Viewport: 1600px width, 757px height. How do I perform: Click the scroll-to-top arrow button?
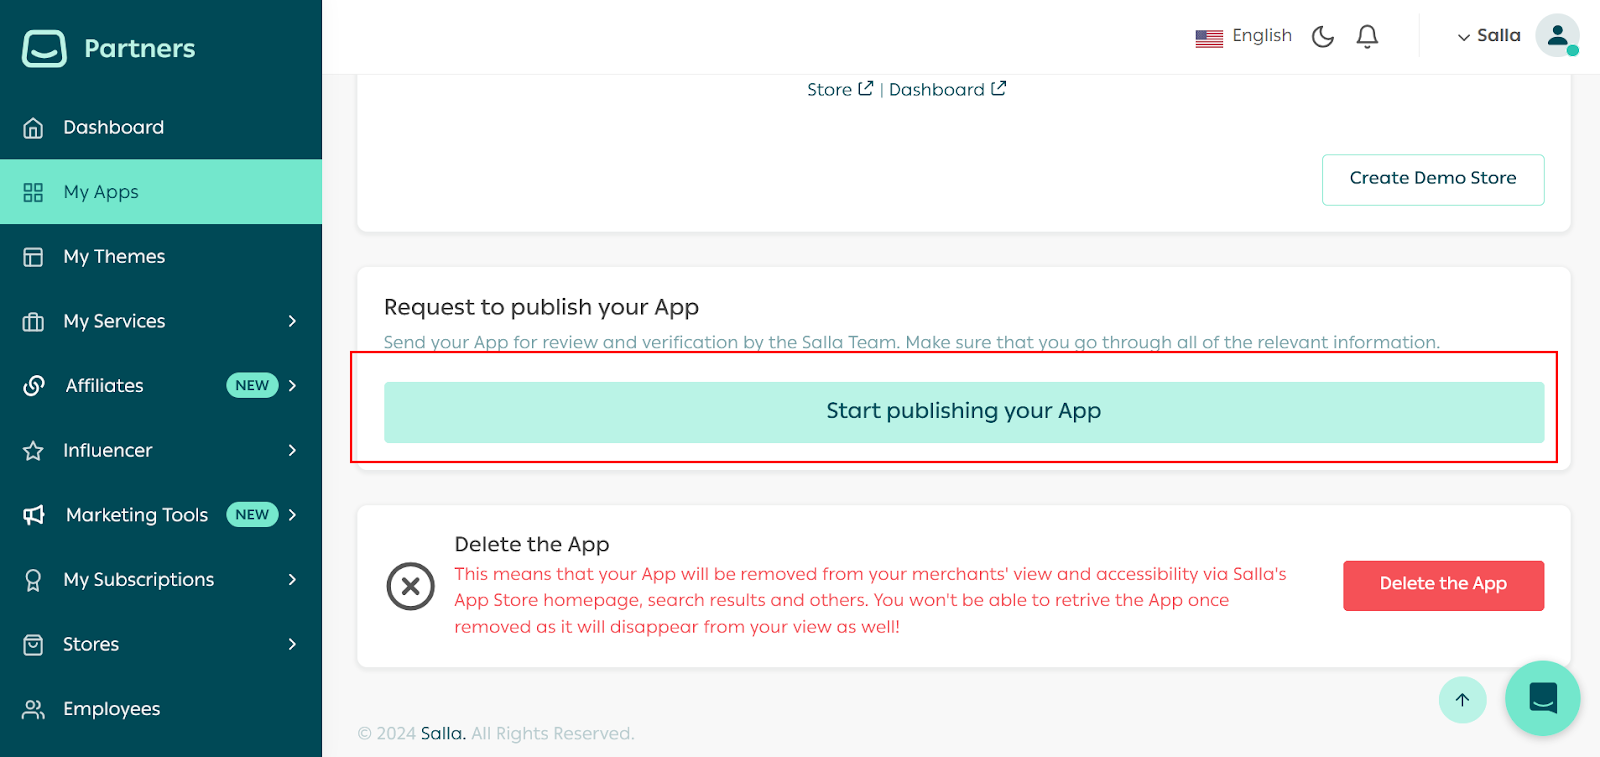(x=1462, y=700)
